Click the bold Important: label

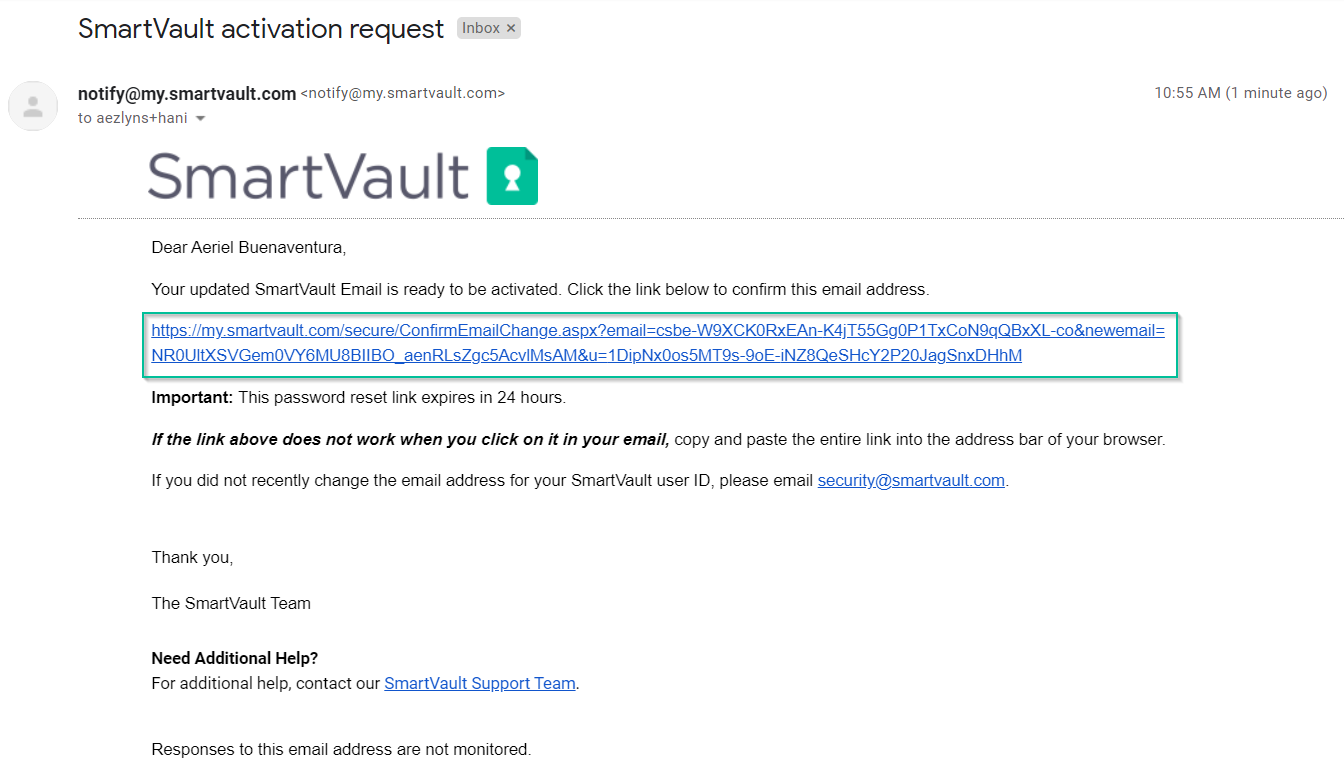[192, 397]
